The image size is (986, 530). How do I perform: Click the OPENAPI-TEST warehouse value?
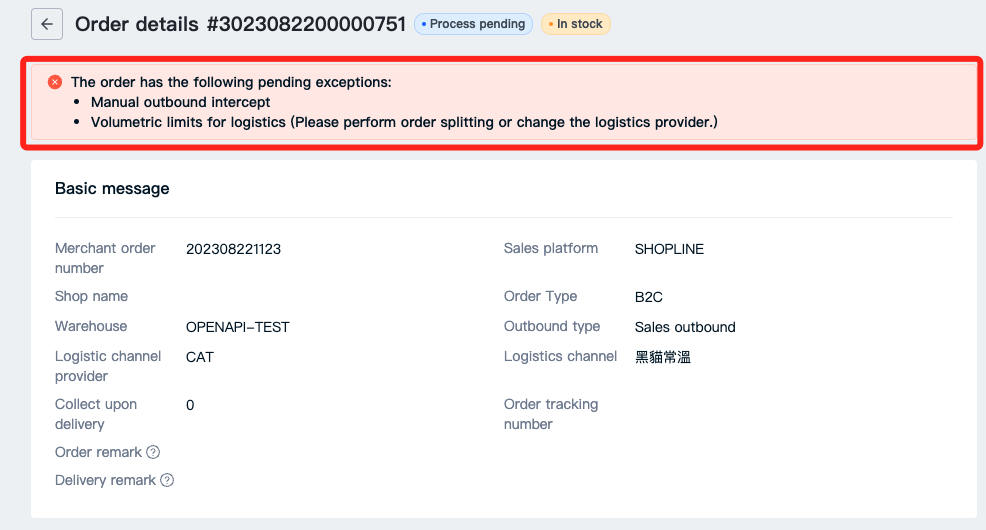click(237, 327)
